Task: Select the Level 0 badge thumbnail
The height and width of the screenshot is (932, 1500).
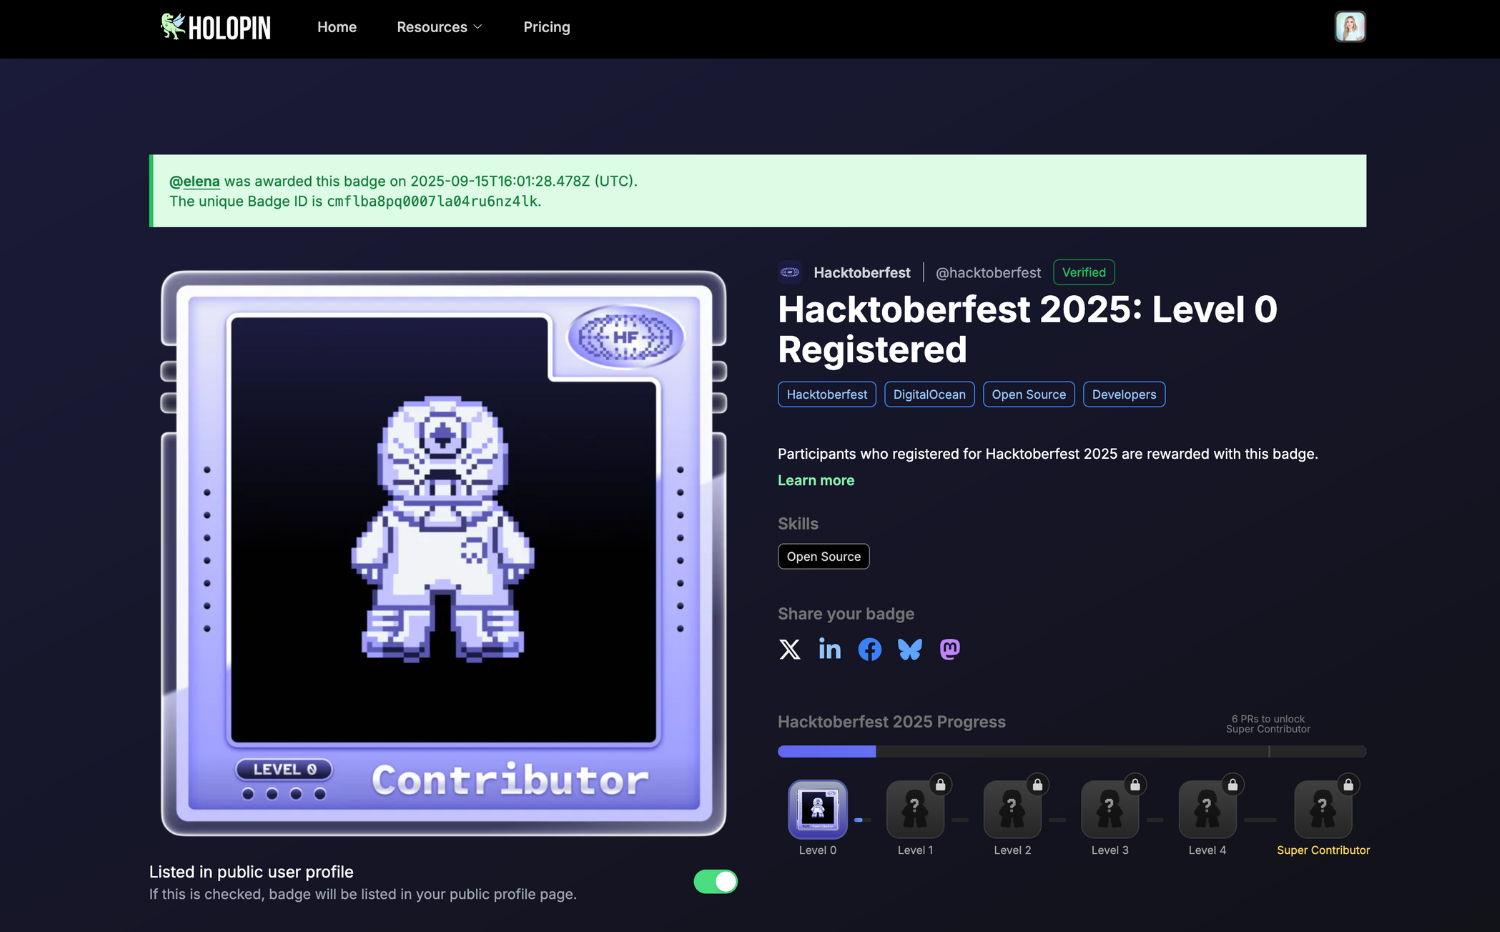Action: click(x=817, y=810)
